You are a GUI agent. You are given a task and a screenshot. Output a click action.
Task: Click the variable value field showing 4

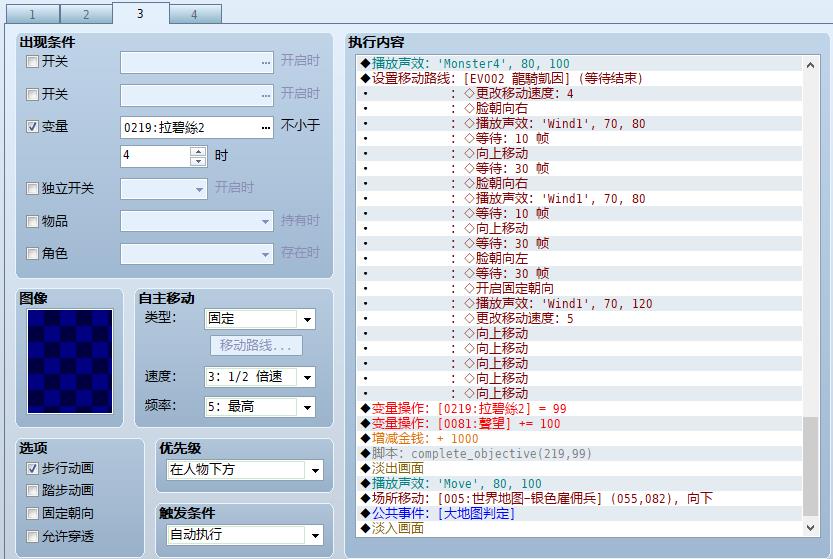[x=155, y=156]
